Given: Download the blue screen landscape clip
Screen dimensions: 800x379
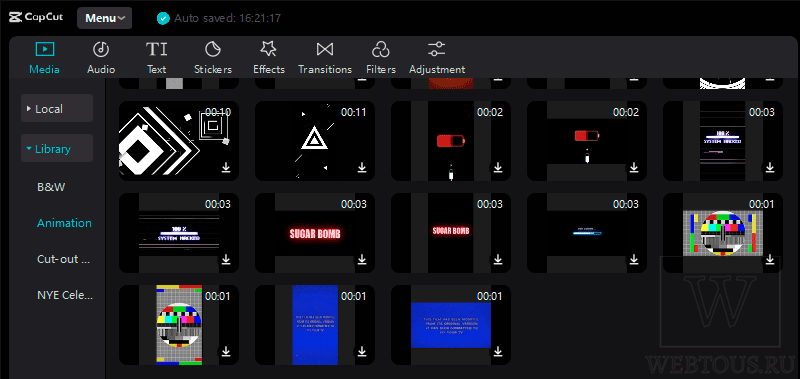Looking at the screenshot, I should point(498,351).
